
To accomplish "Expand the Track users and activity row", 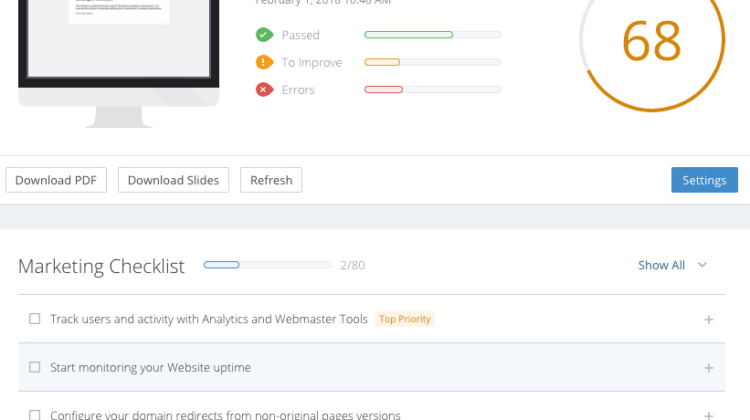I will 708,320.
